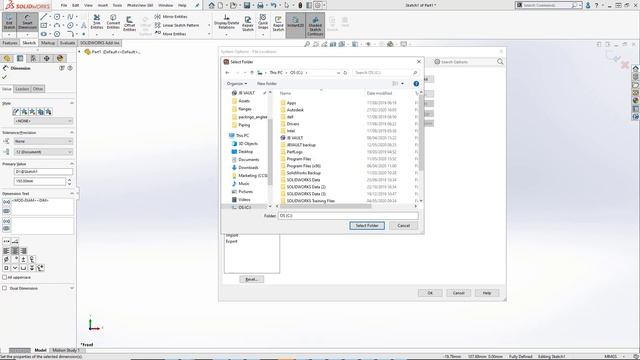Enable the Dual Dimension checkbox

[4, 288]
